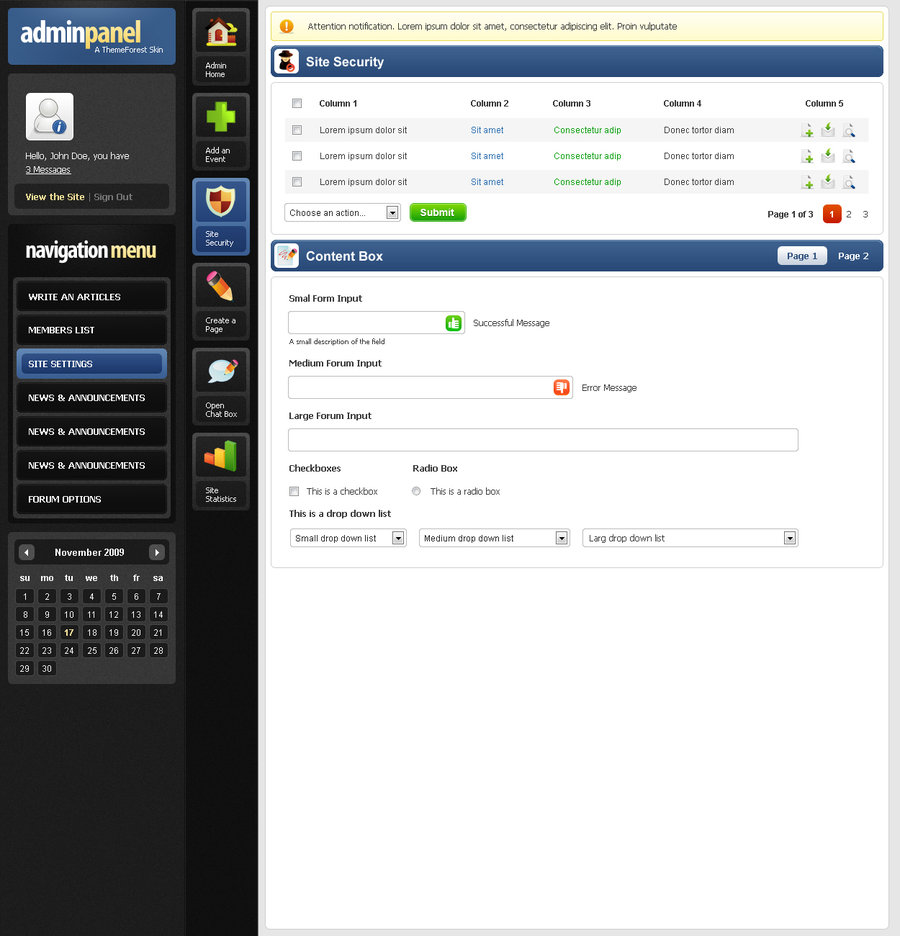Click the add-page icon in first table row

coord(807,130)
